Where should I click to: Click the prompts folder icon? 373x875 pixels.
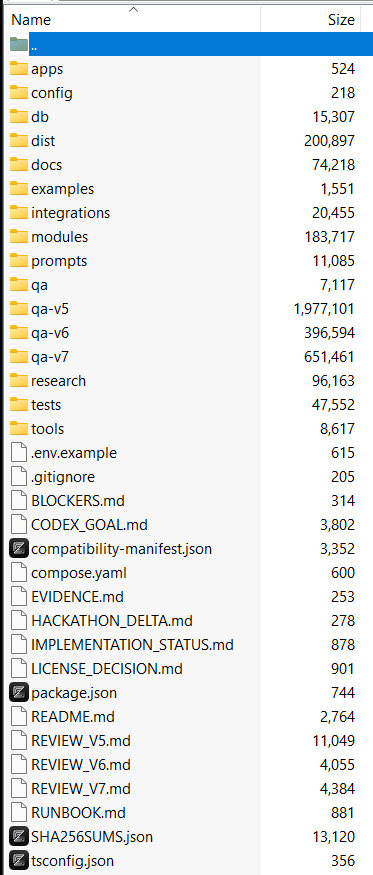click(x=19, y=261)
